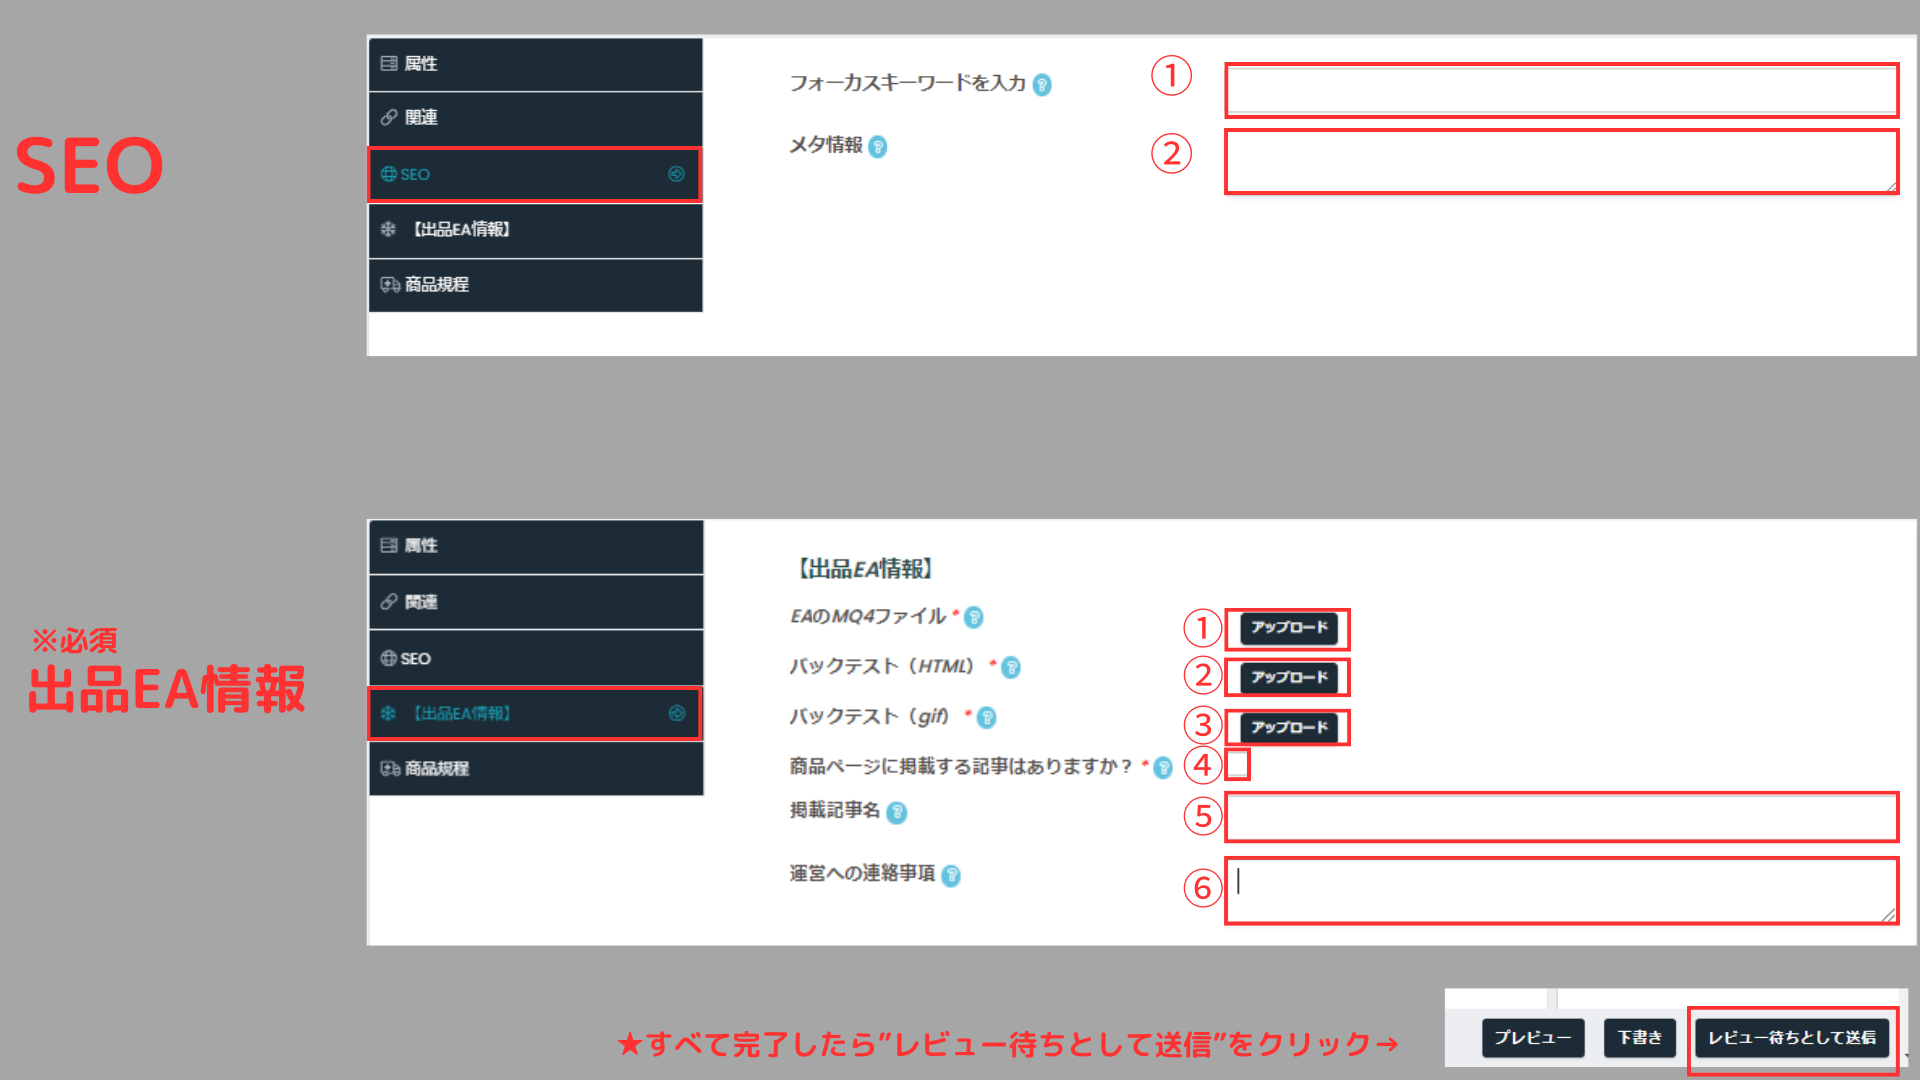The image size is (1920, 1080).
Task: Click the 運営への連絡事項 label
Action: pyautogui.click(x=862, y=873)
